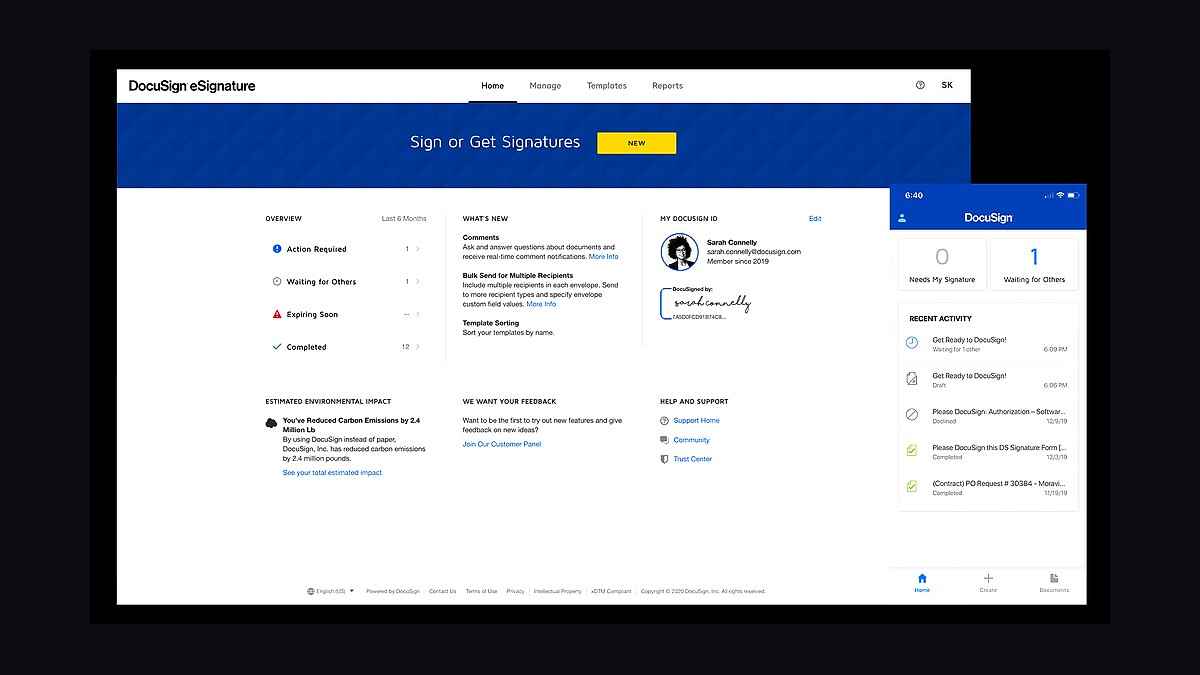Open the Last 6 Months overview period

click(x=404, y=218)
